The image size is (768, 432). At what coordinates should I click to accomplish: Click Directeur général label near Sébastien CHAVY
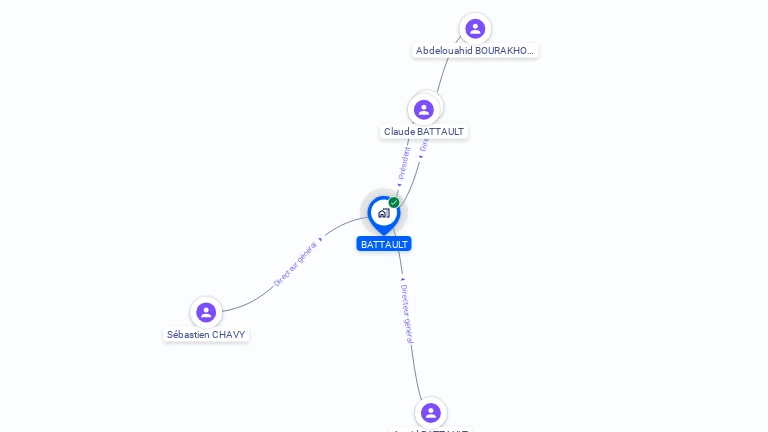pyautogui.click(x=295, y=264)
